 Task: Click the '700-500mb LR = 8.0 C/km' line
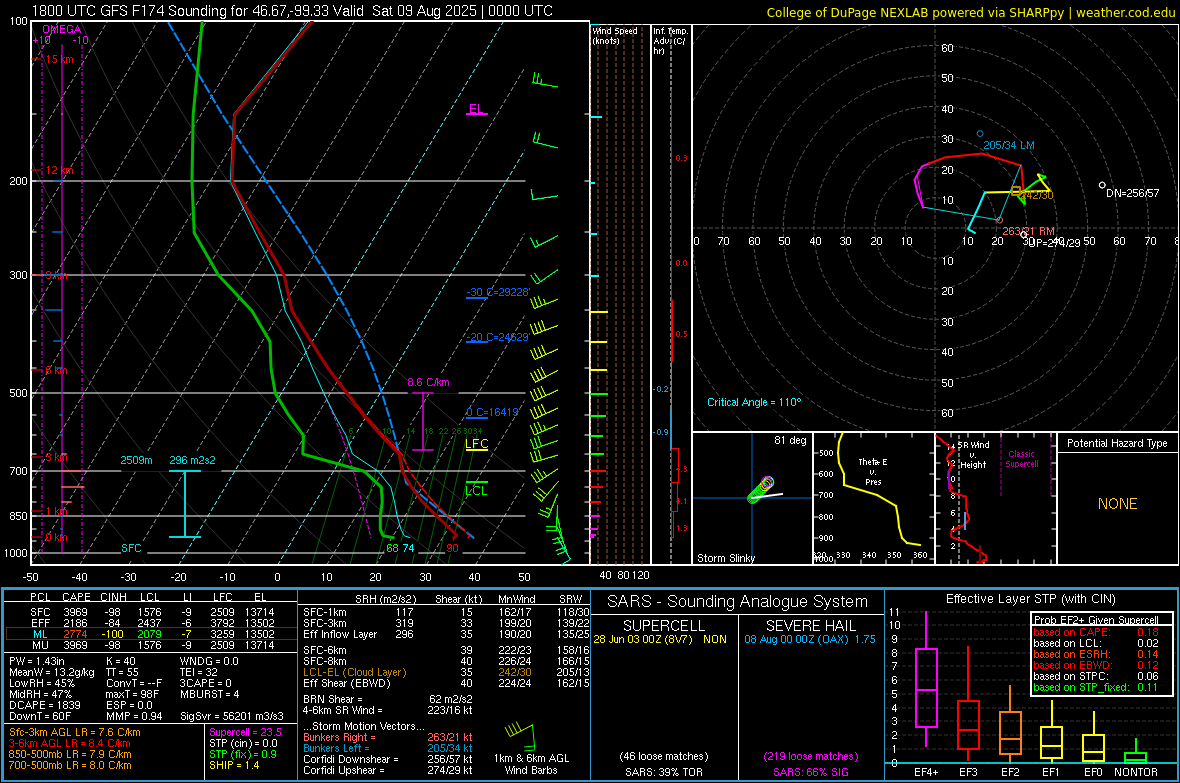[x=70, y=765]
